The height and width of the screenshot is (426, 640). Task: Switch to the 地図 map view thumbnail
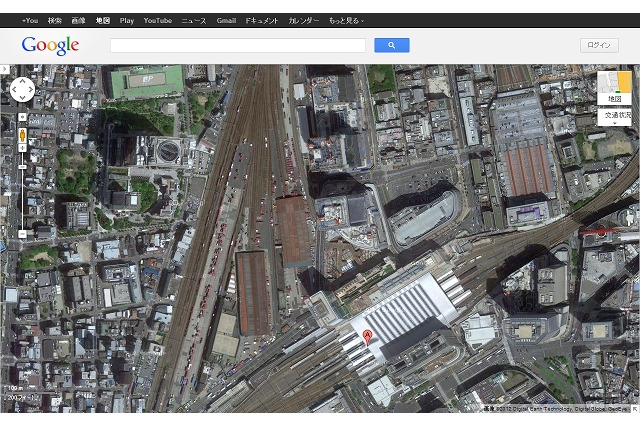pyautogui.click(x=614, y=87)
